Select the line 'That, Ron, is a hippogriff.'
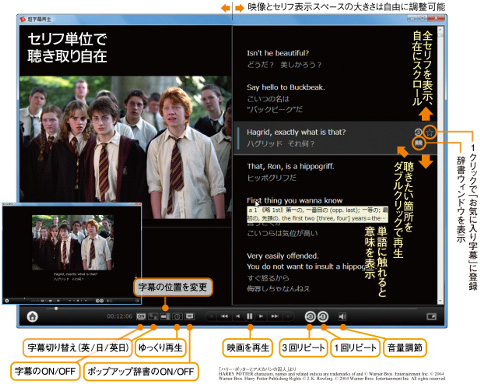The width and height of the screenshot is (480, 384). pyautogui.click(x=290, y=166)
